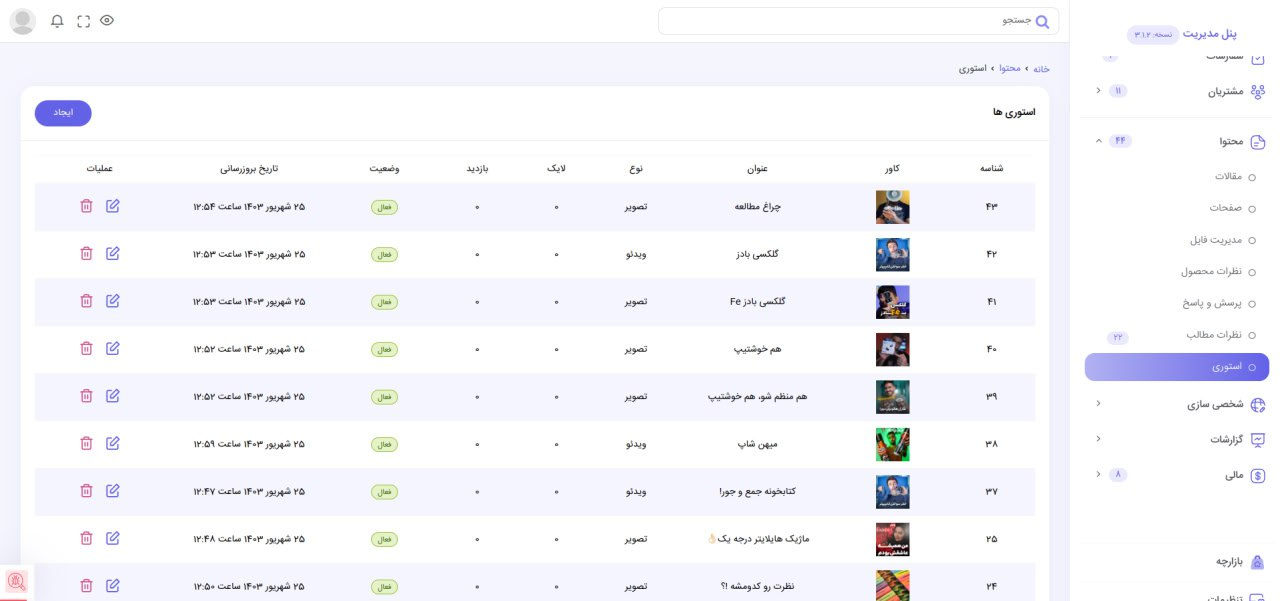Viewport: 1280px width, 601px height.
Task: Open the cover thumbnail of چراغ مطالعه
Action: [x=892, y=207]
